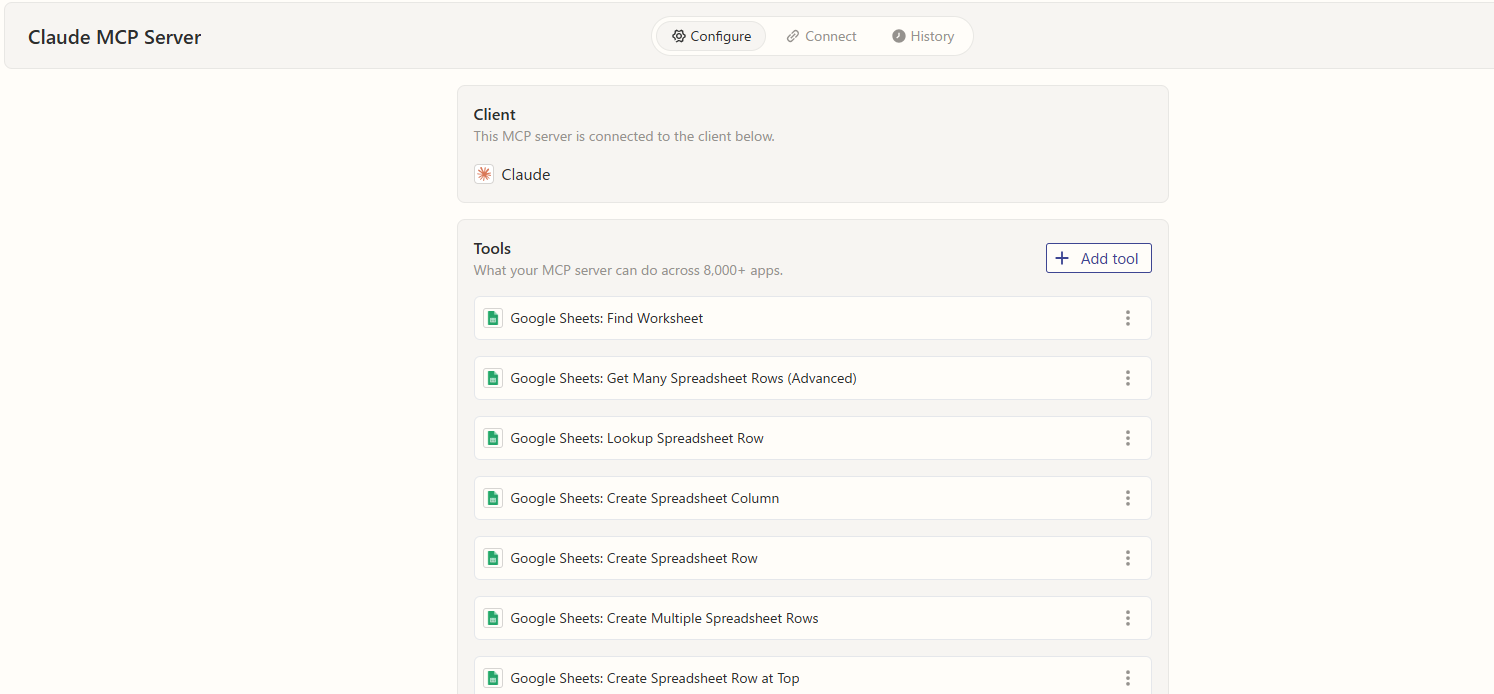Click the Client section heading
This screenshot has width=1494, height=694.
(495, 114)
